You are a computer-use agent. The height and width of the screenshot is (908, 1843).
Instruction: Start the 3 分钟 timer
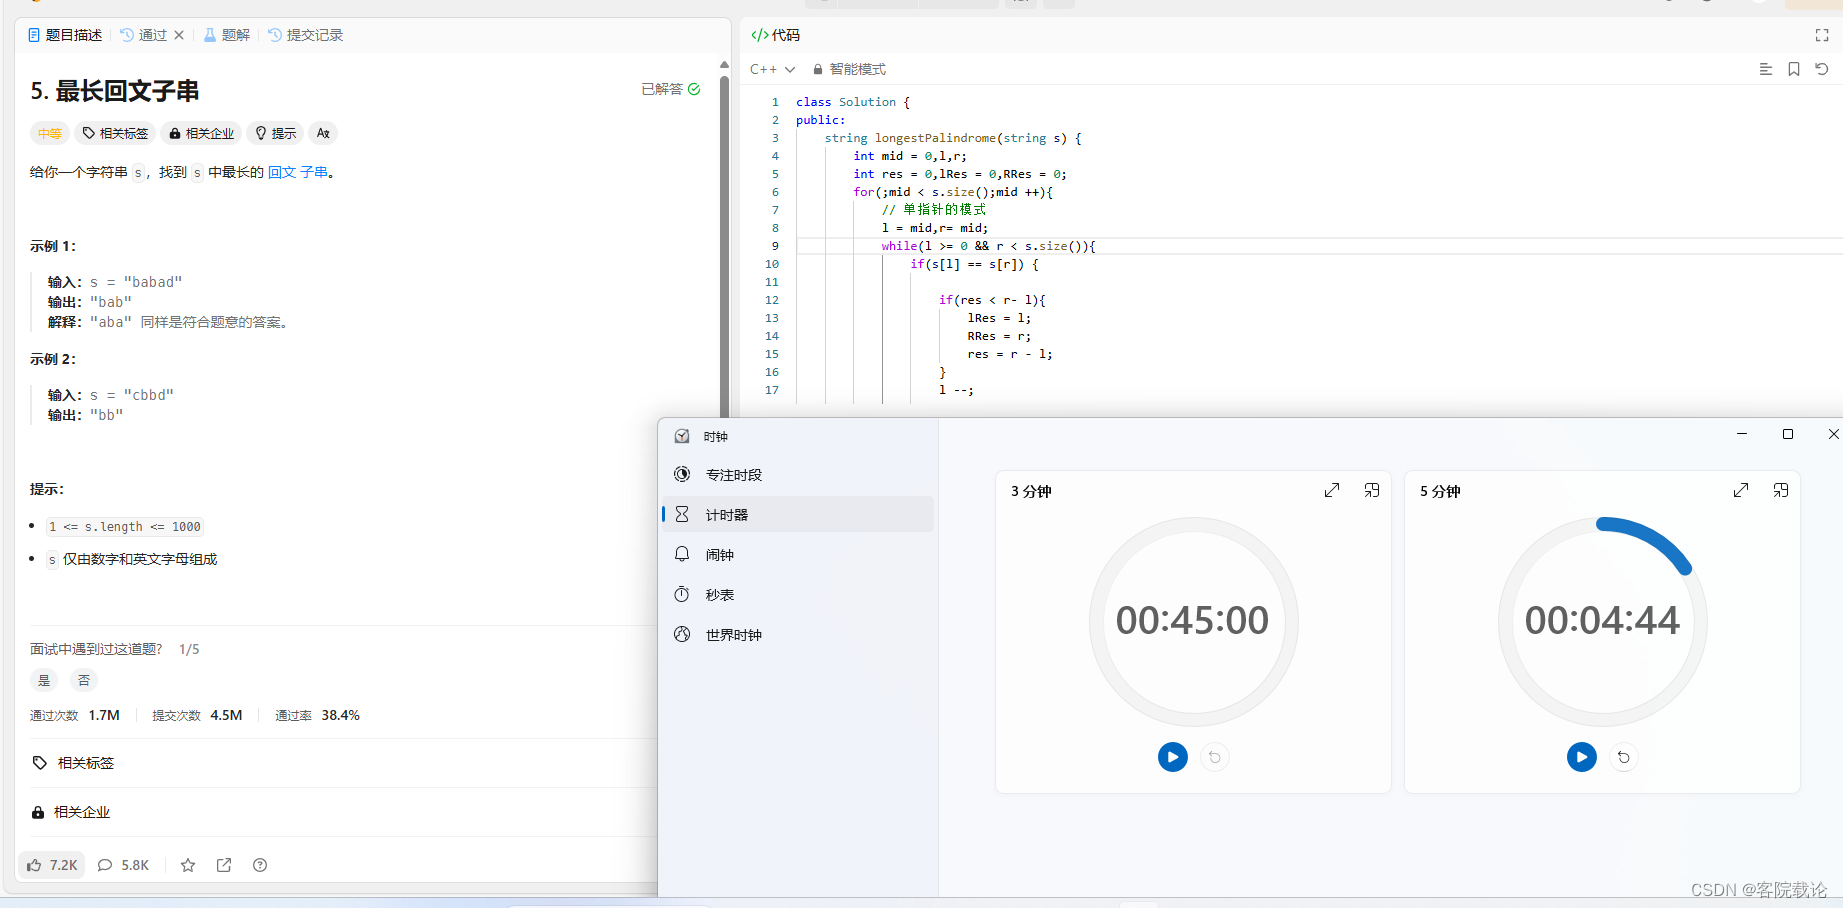click(x=1173, y=757)
